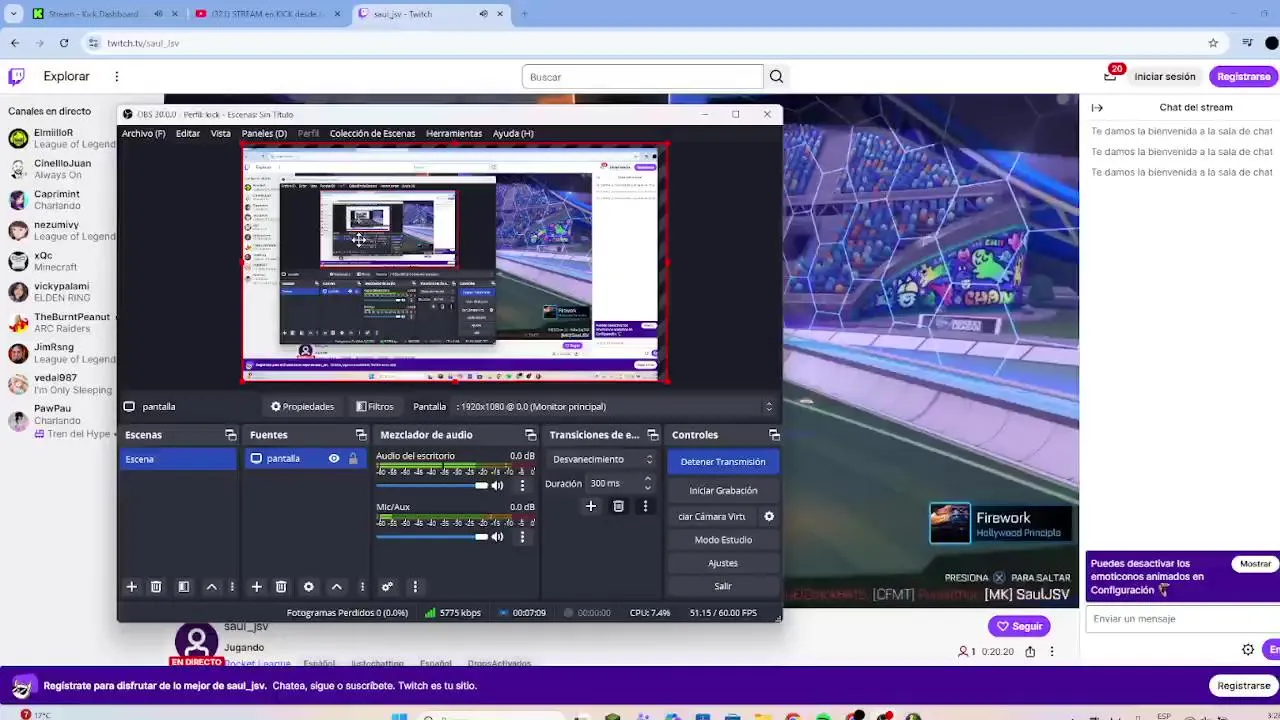Add a new source in Fuentes panel

point(256,587)
